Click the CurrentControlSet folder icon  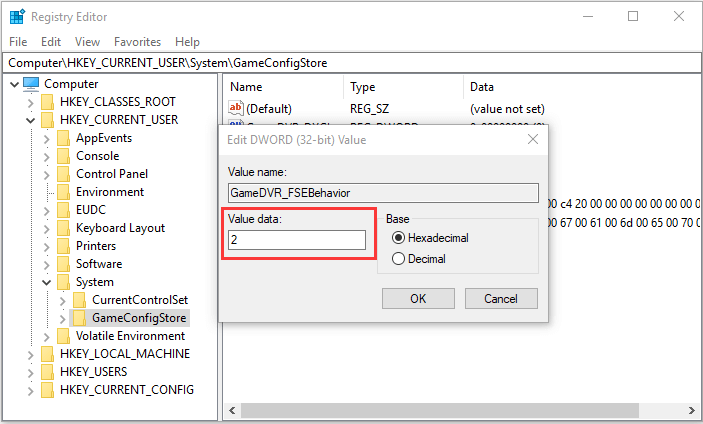[80, 300]
